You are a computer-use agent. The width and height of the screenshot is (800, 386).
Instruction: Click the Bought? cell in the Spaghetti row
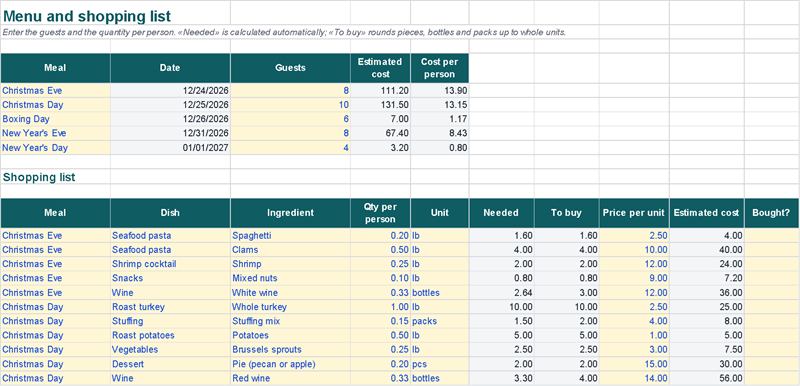click(771, 236)
